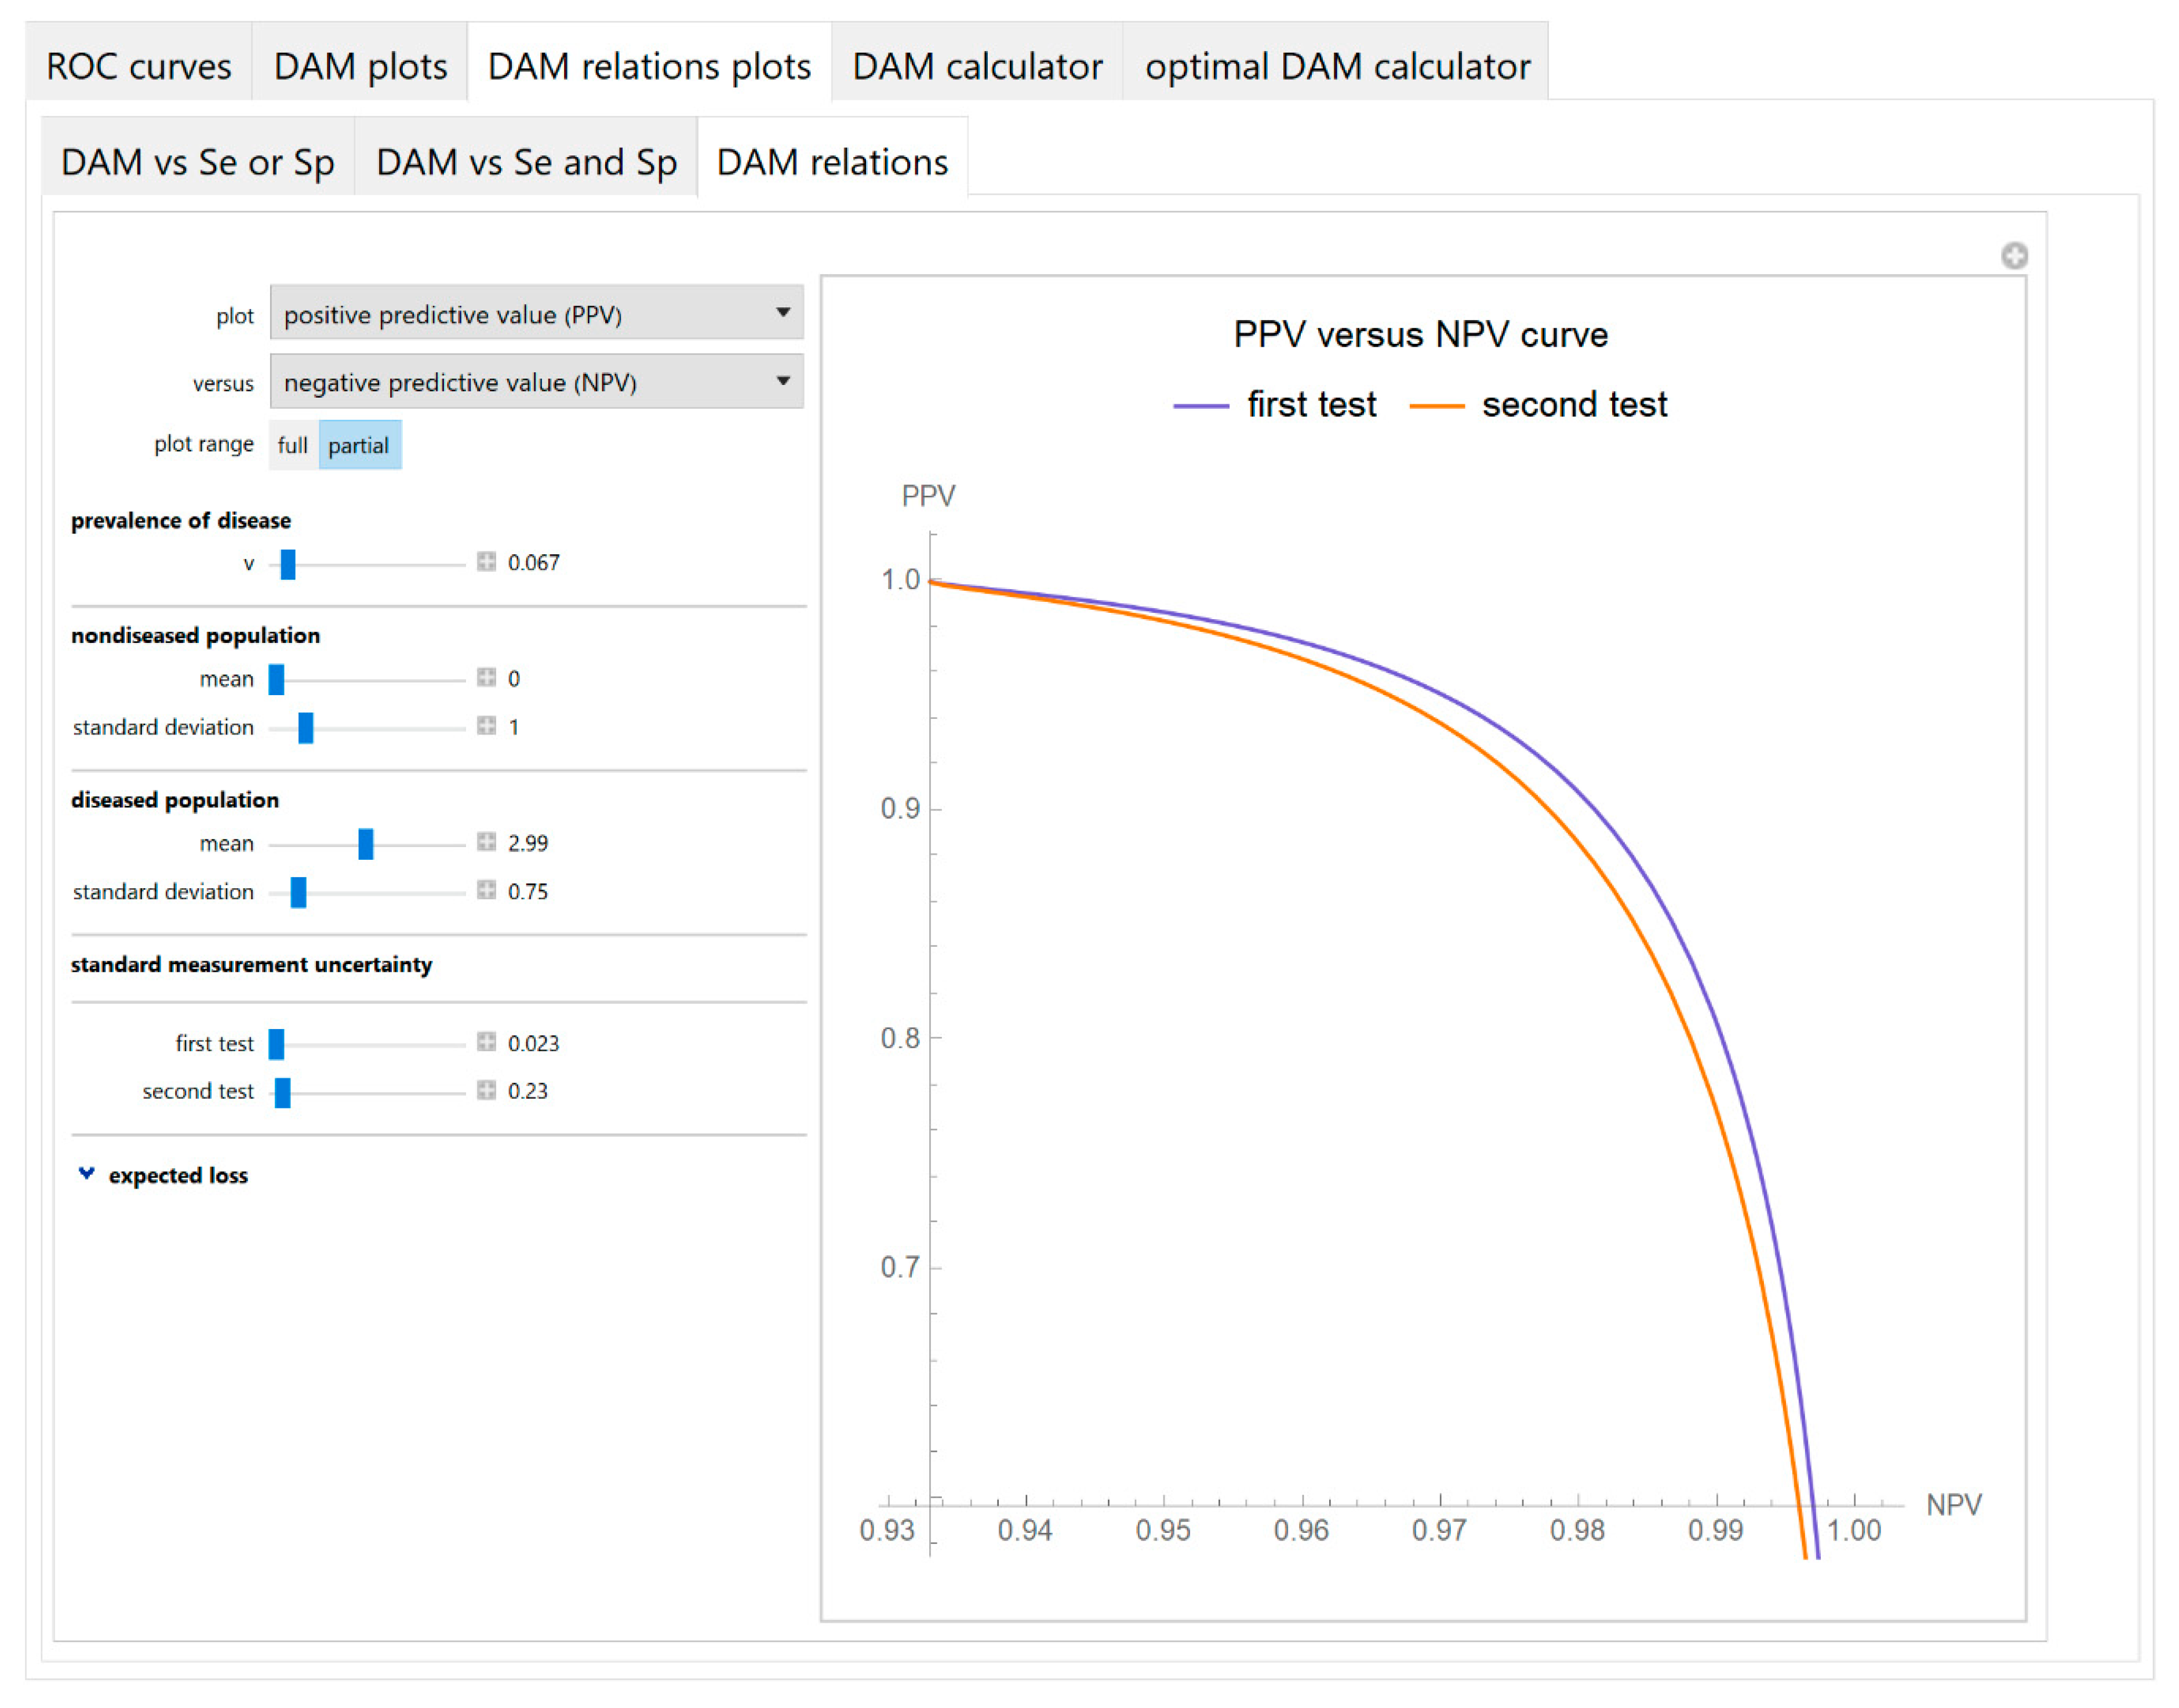The width and height of the screenshot is (2179, 1708).
Task: Expand the expected loss section
Action: [87, 1174]
